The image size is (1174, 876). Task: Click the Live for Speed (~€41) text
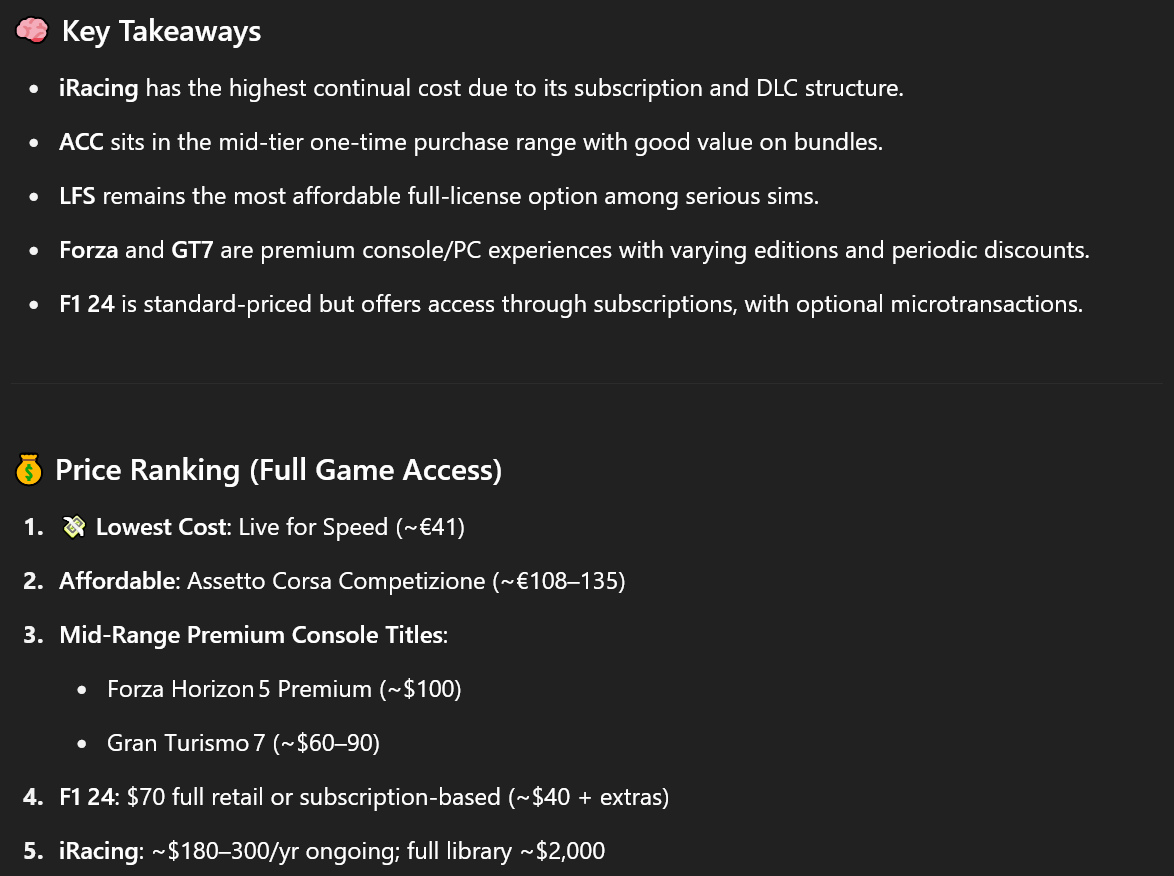coord(354,527)
